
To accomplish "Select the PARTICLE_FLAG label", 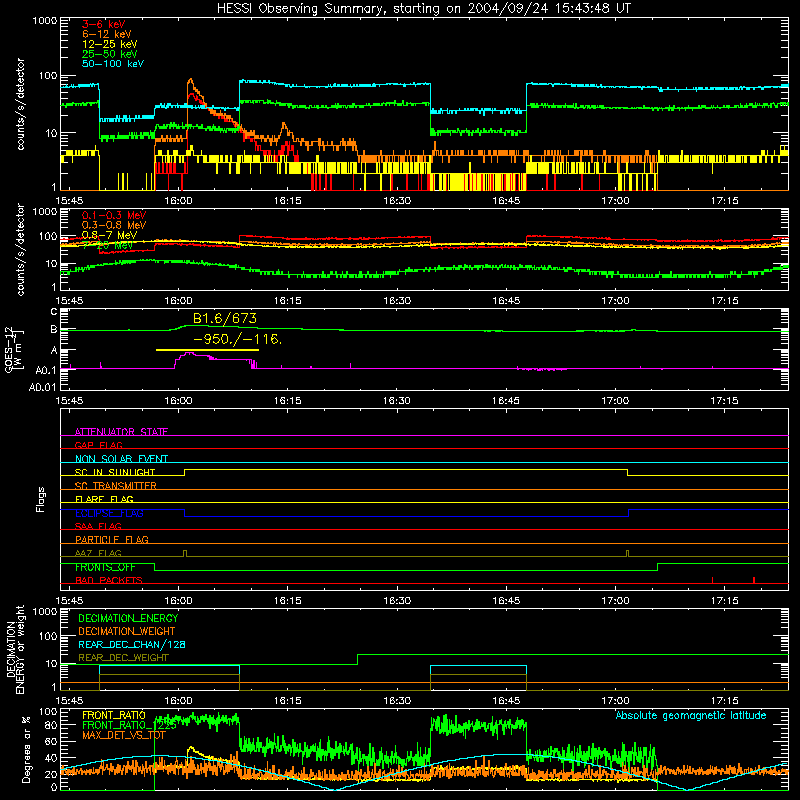I will pos(112,540).
